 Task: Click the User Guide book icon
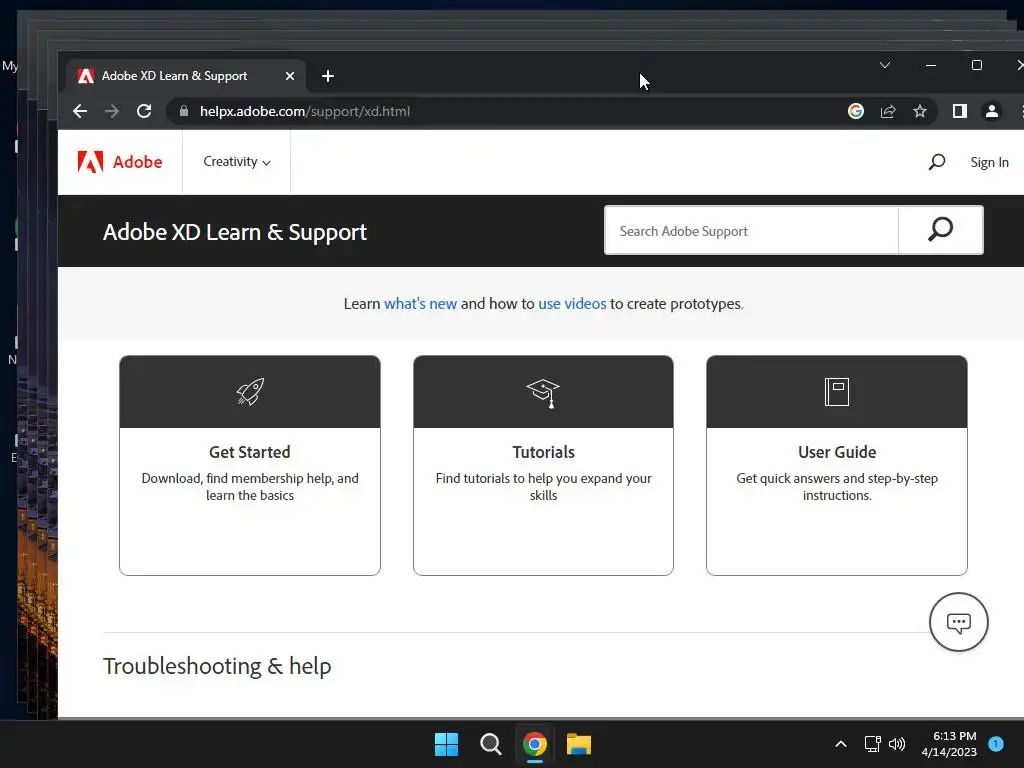click(837, 392)
